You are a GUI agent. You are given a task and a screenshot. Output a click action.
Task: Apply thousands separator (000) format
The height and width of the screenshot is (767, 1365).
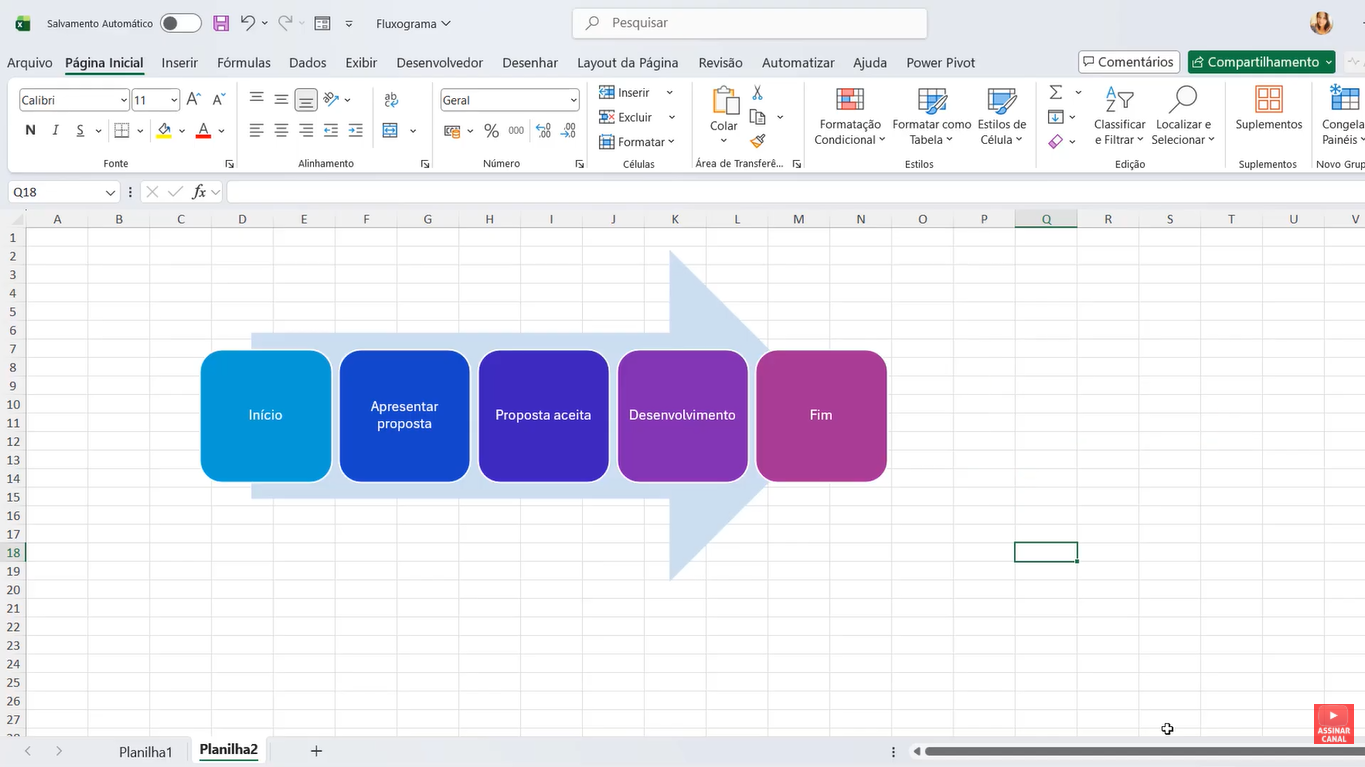pos(516,130)
